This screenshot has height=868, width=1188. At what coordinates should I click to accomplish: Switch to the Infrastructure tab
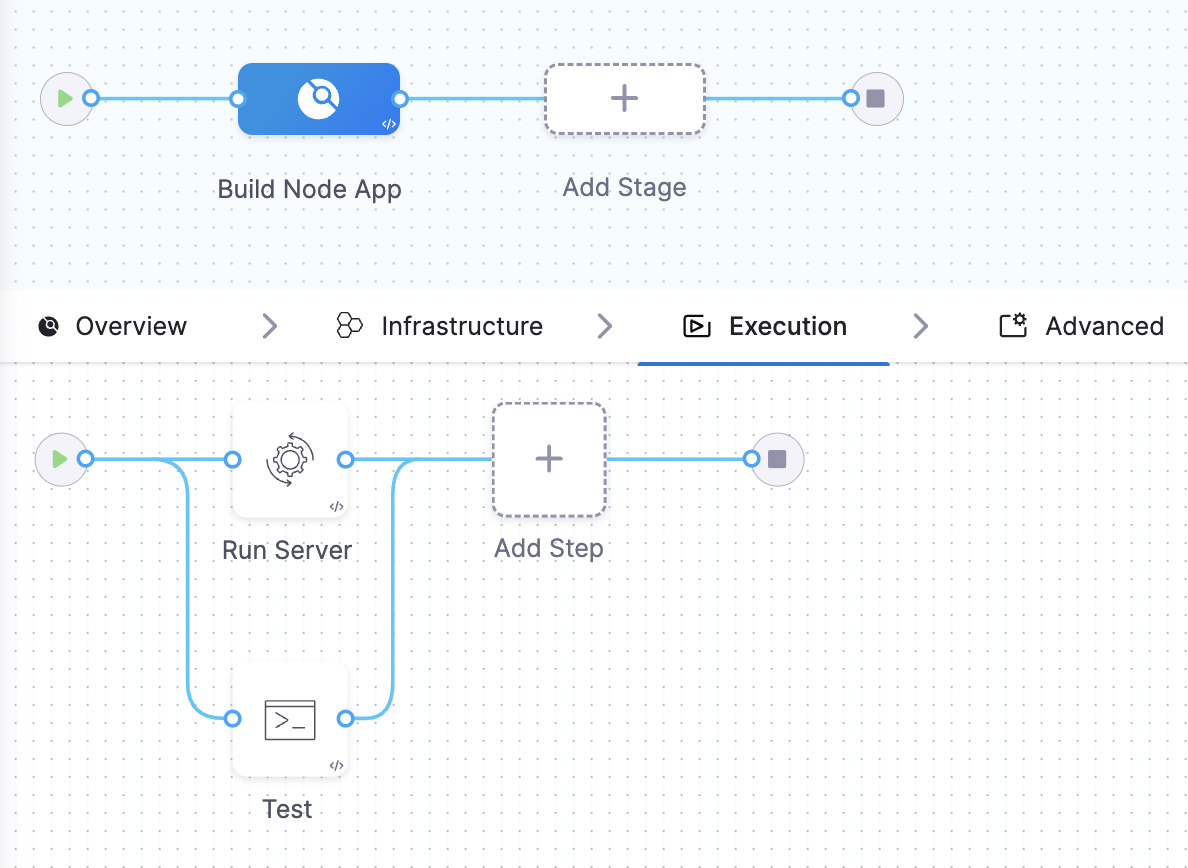point(439,326)
